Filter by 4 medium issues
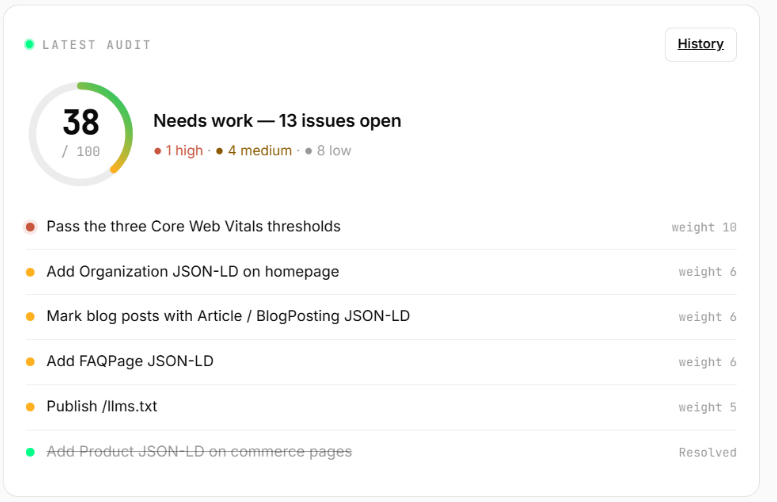The height and width of the screenshot is (502, 777). coord(254,151)
